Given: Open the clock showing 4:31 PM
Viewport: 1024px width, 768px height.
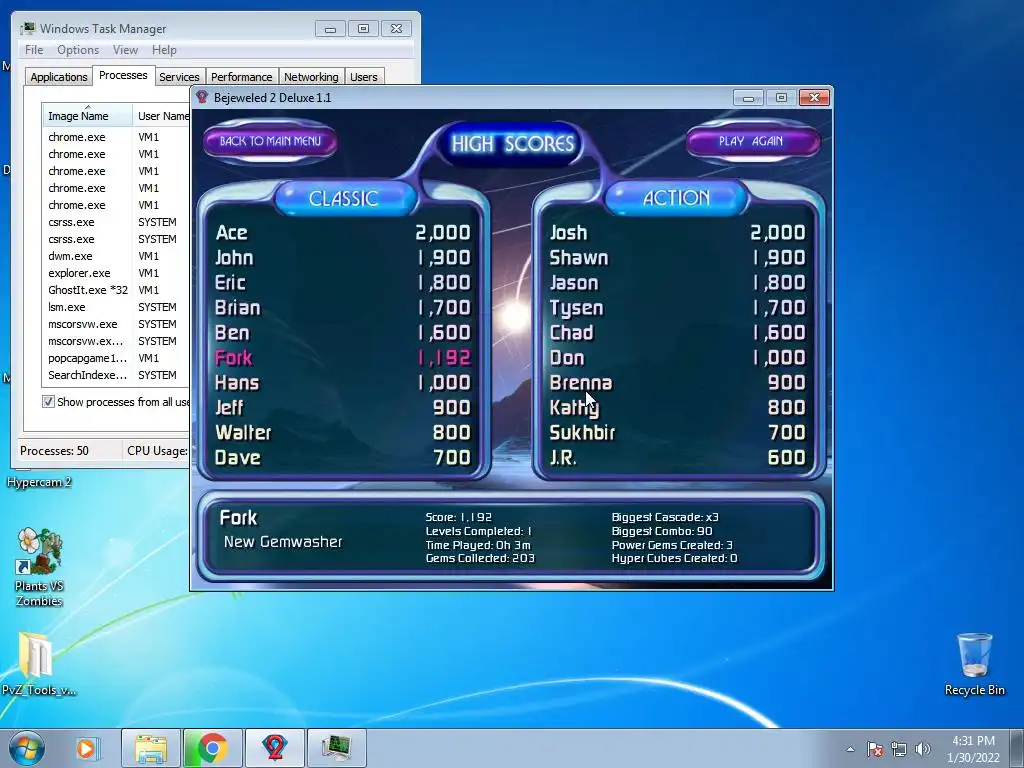Looking at the screenshot, I should (x=973, y=749).
